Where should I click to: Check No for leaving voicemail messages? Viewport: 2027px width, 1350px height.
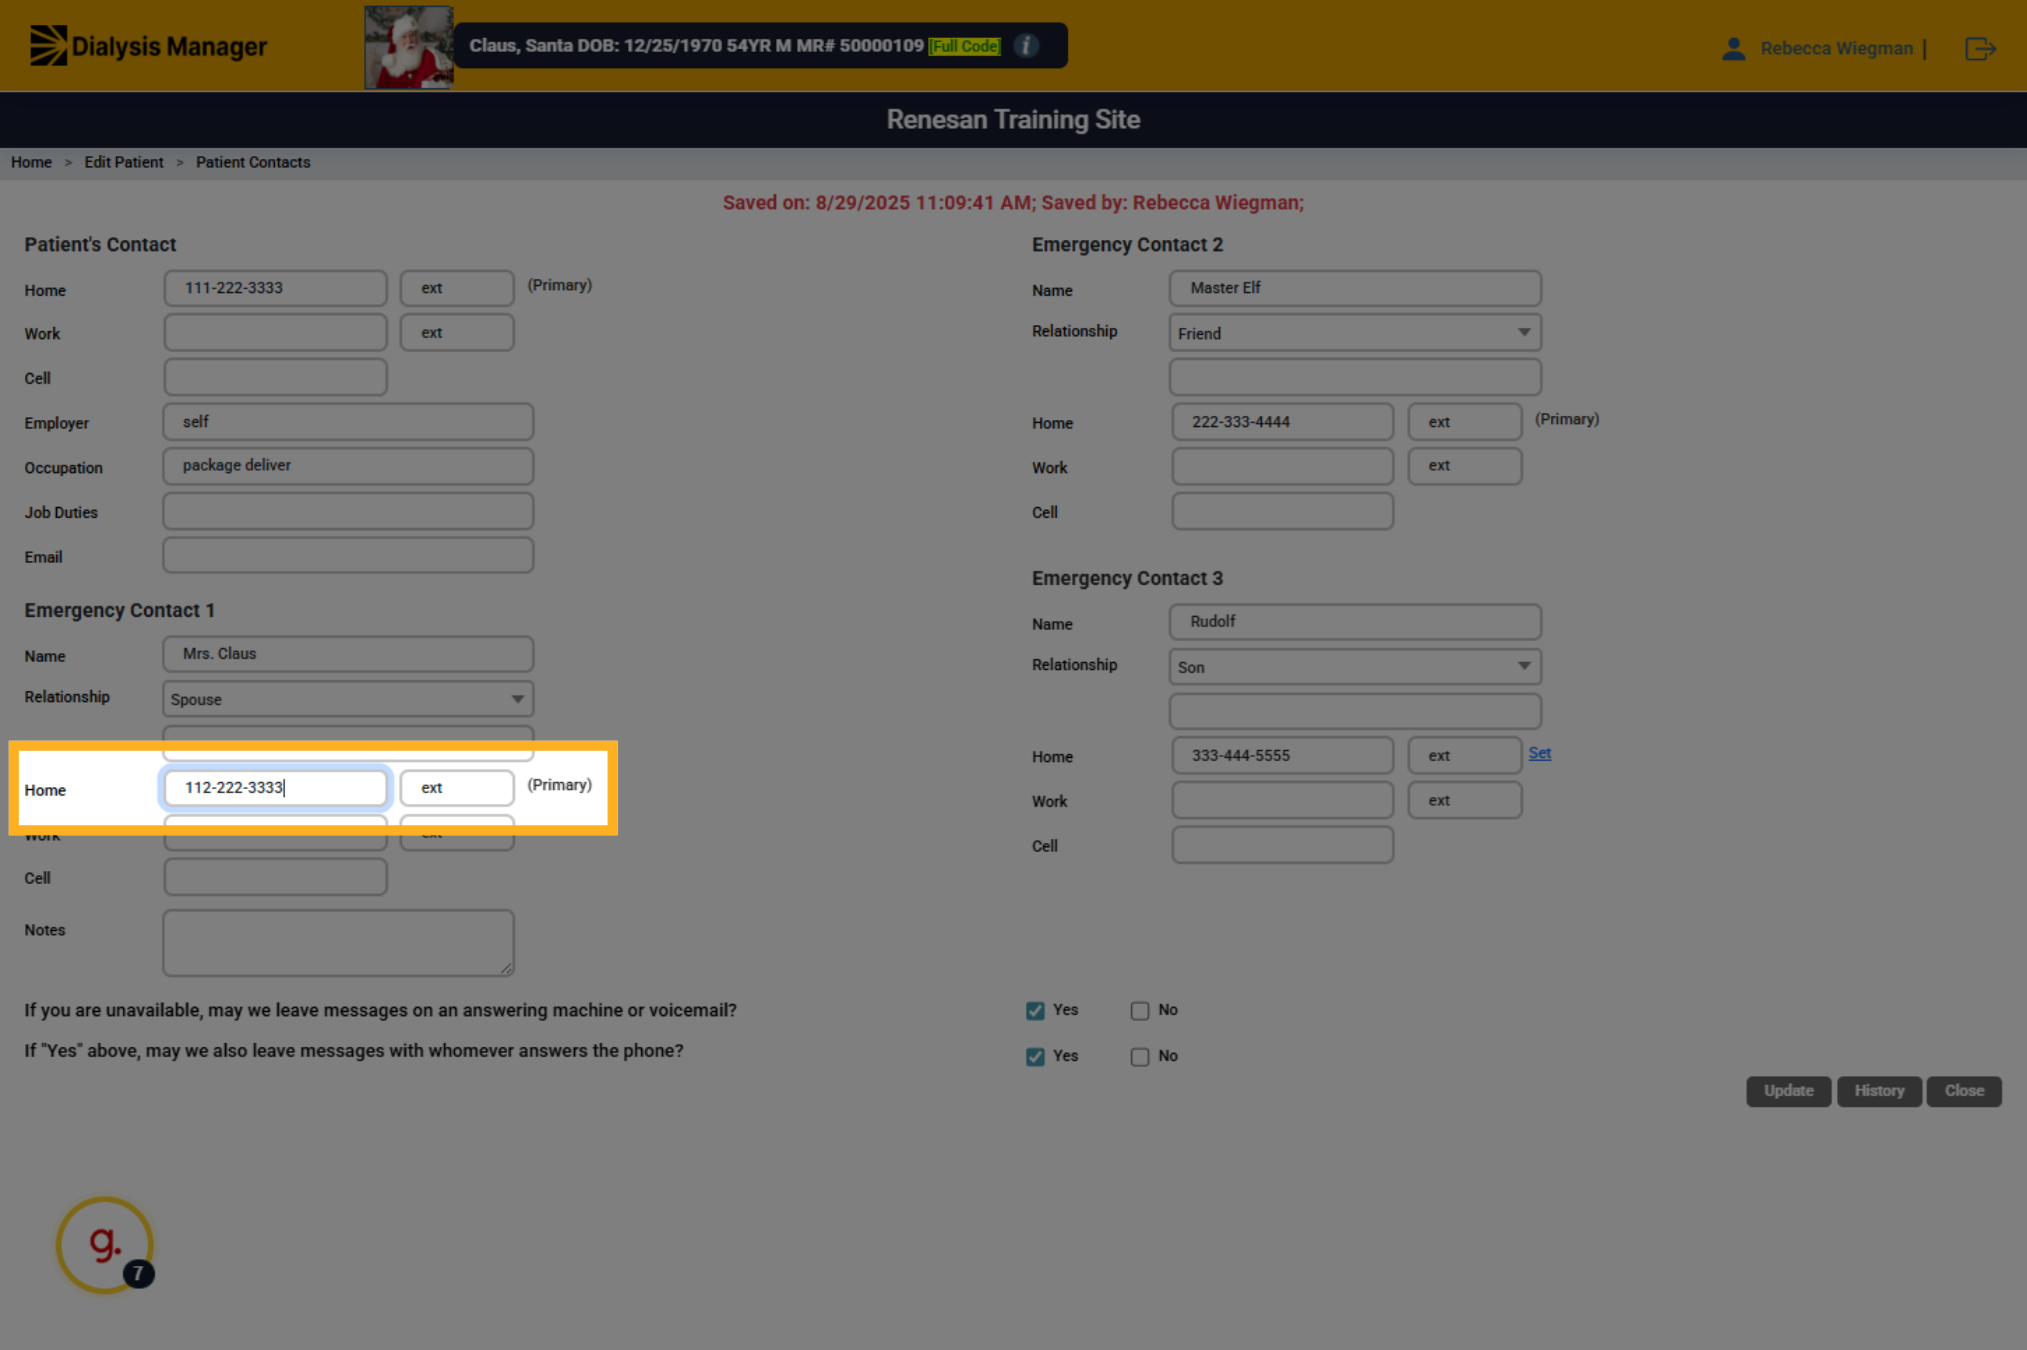click(x=1139, y=1011)
